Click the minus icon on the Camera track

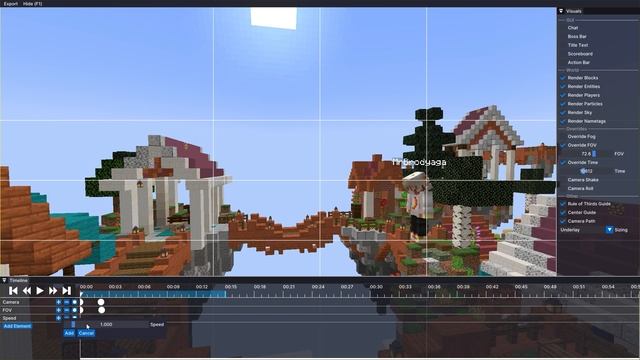(67, 302)
